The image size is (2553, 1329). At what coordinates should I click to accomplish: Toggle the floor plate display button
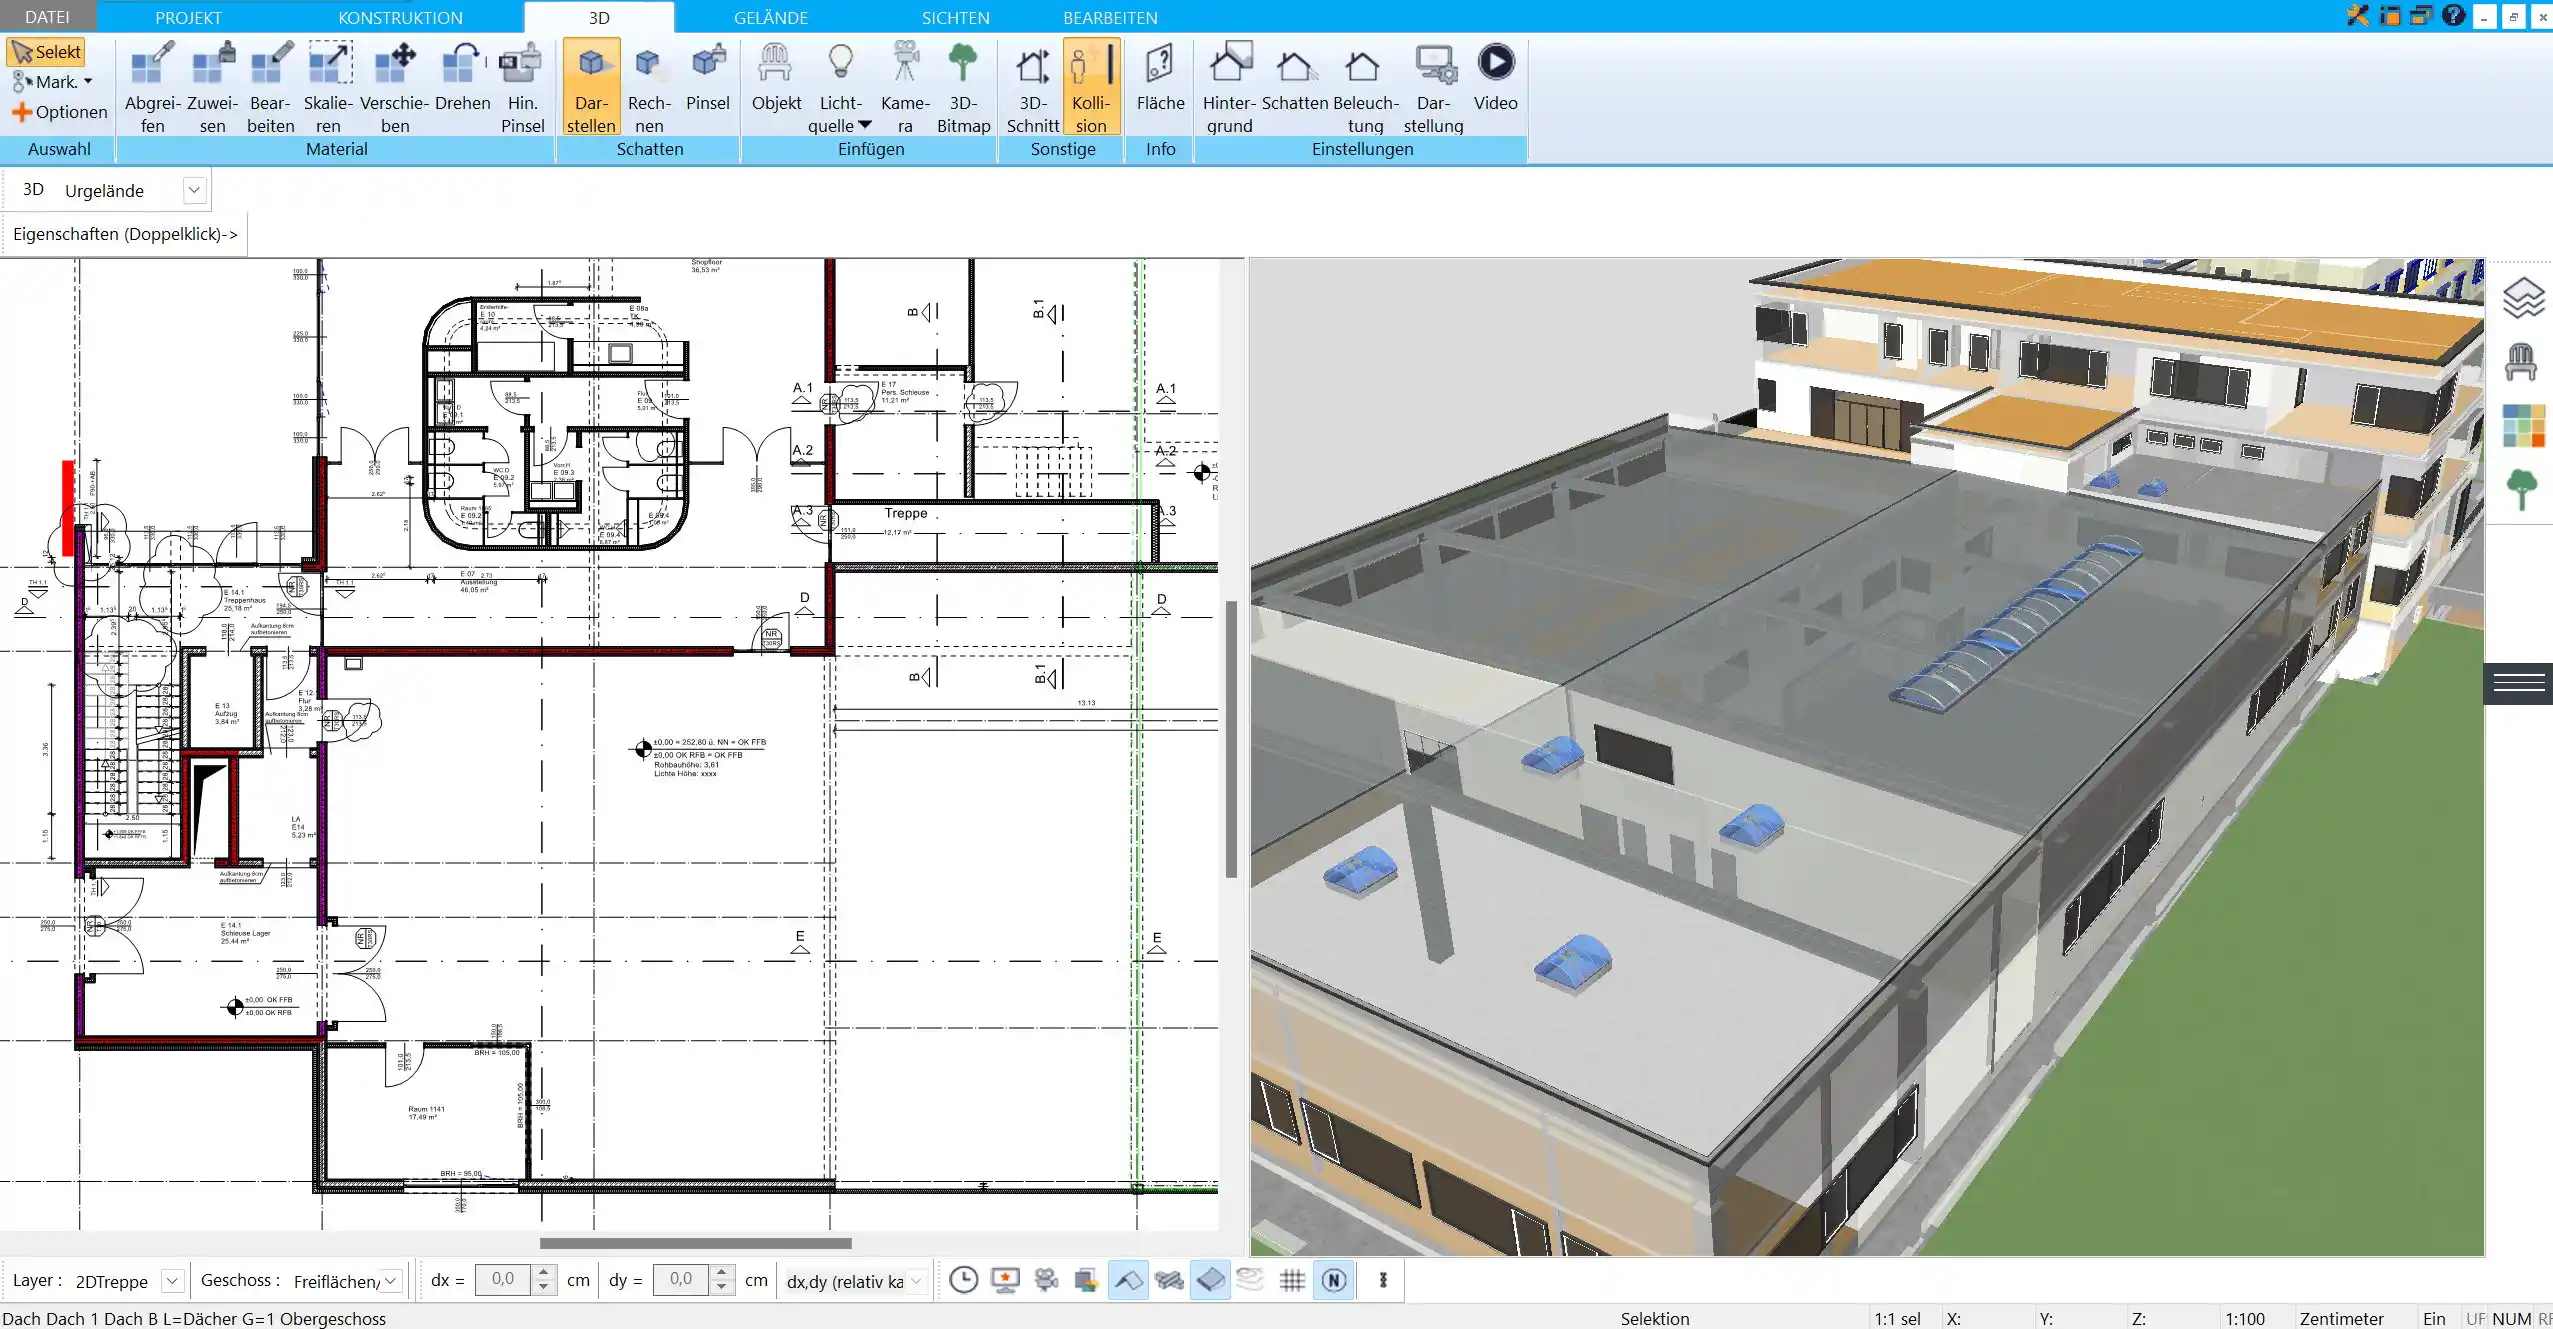[x=1210, y=1280]
